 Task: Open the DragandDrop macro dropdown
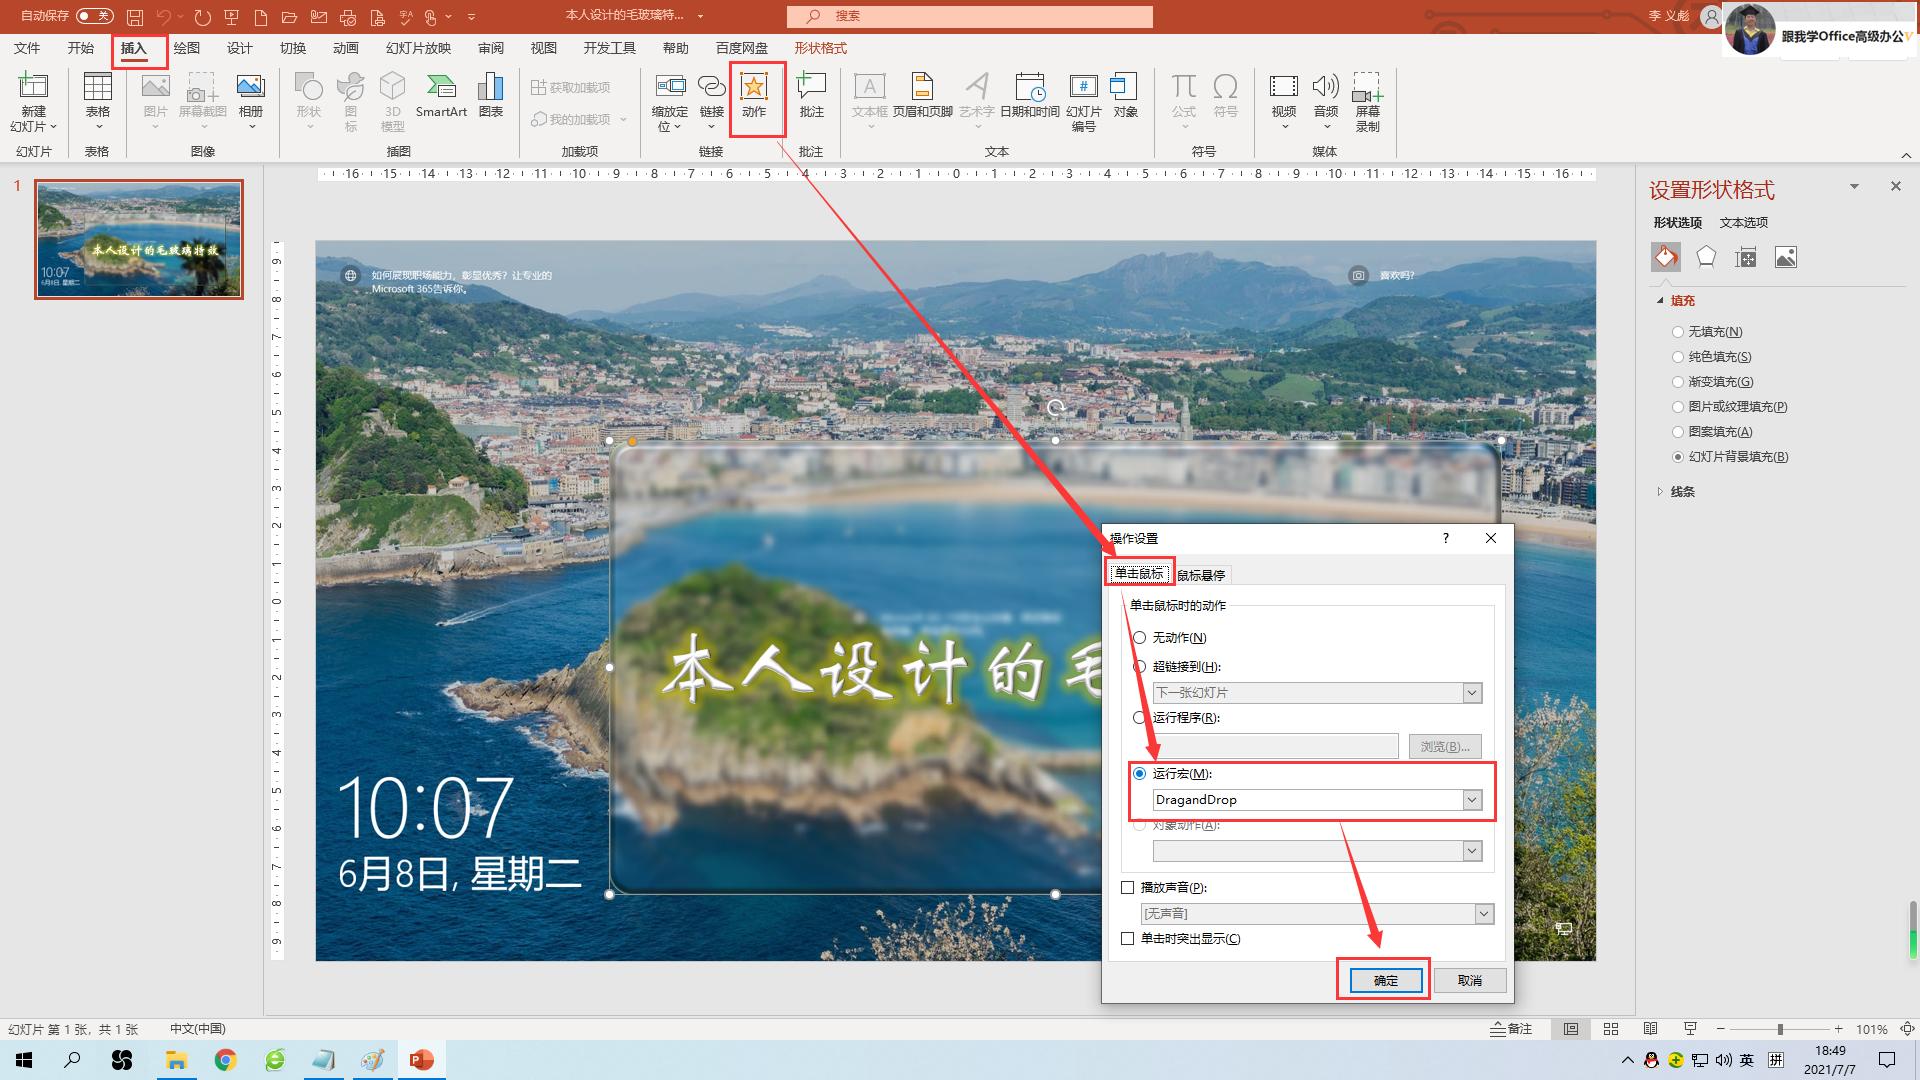pos(1472,800)
